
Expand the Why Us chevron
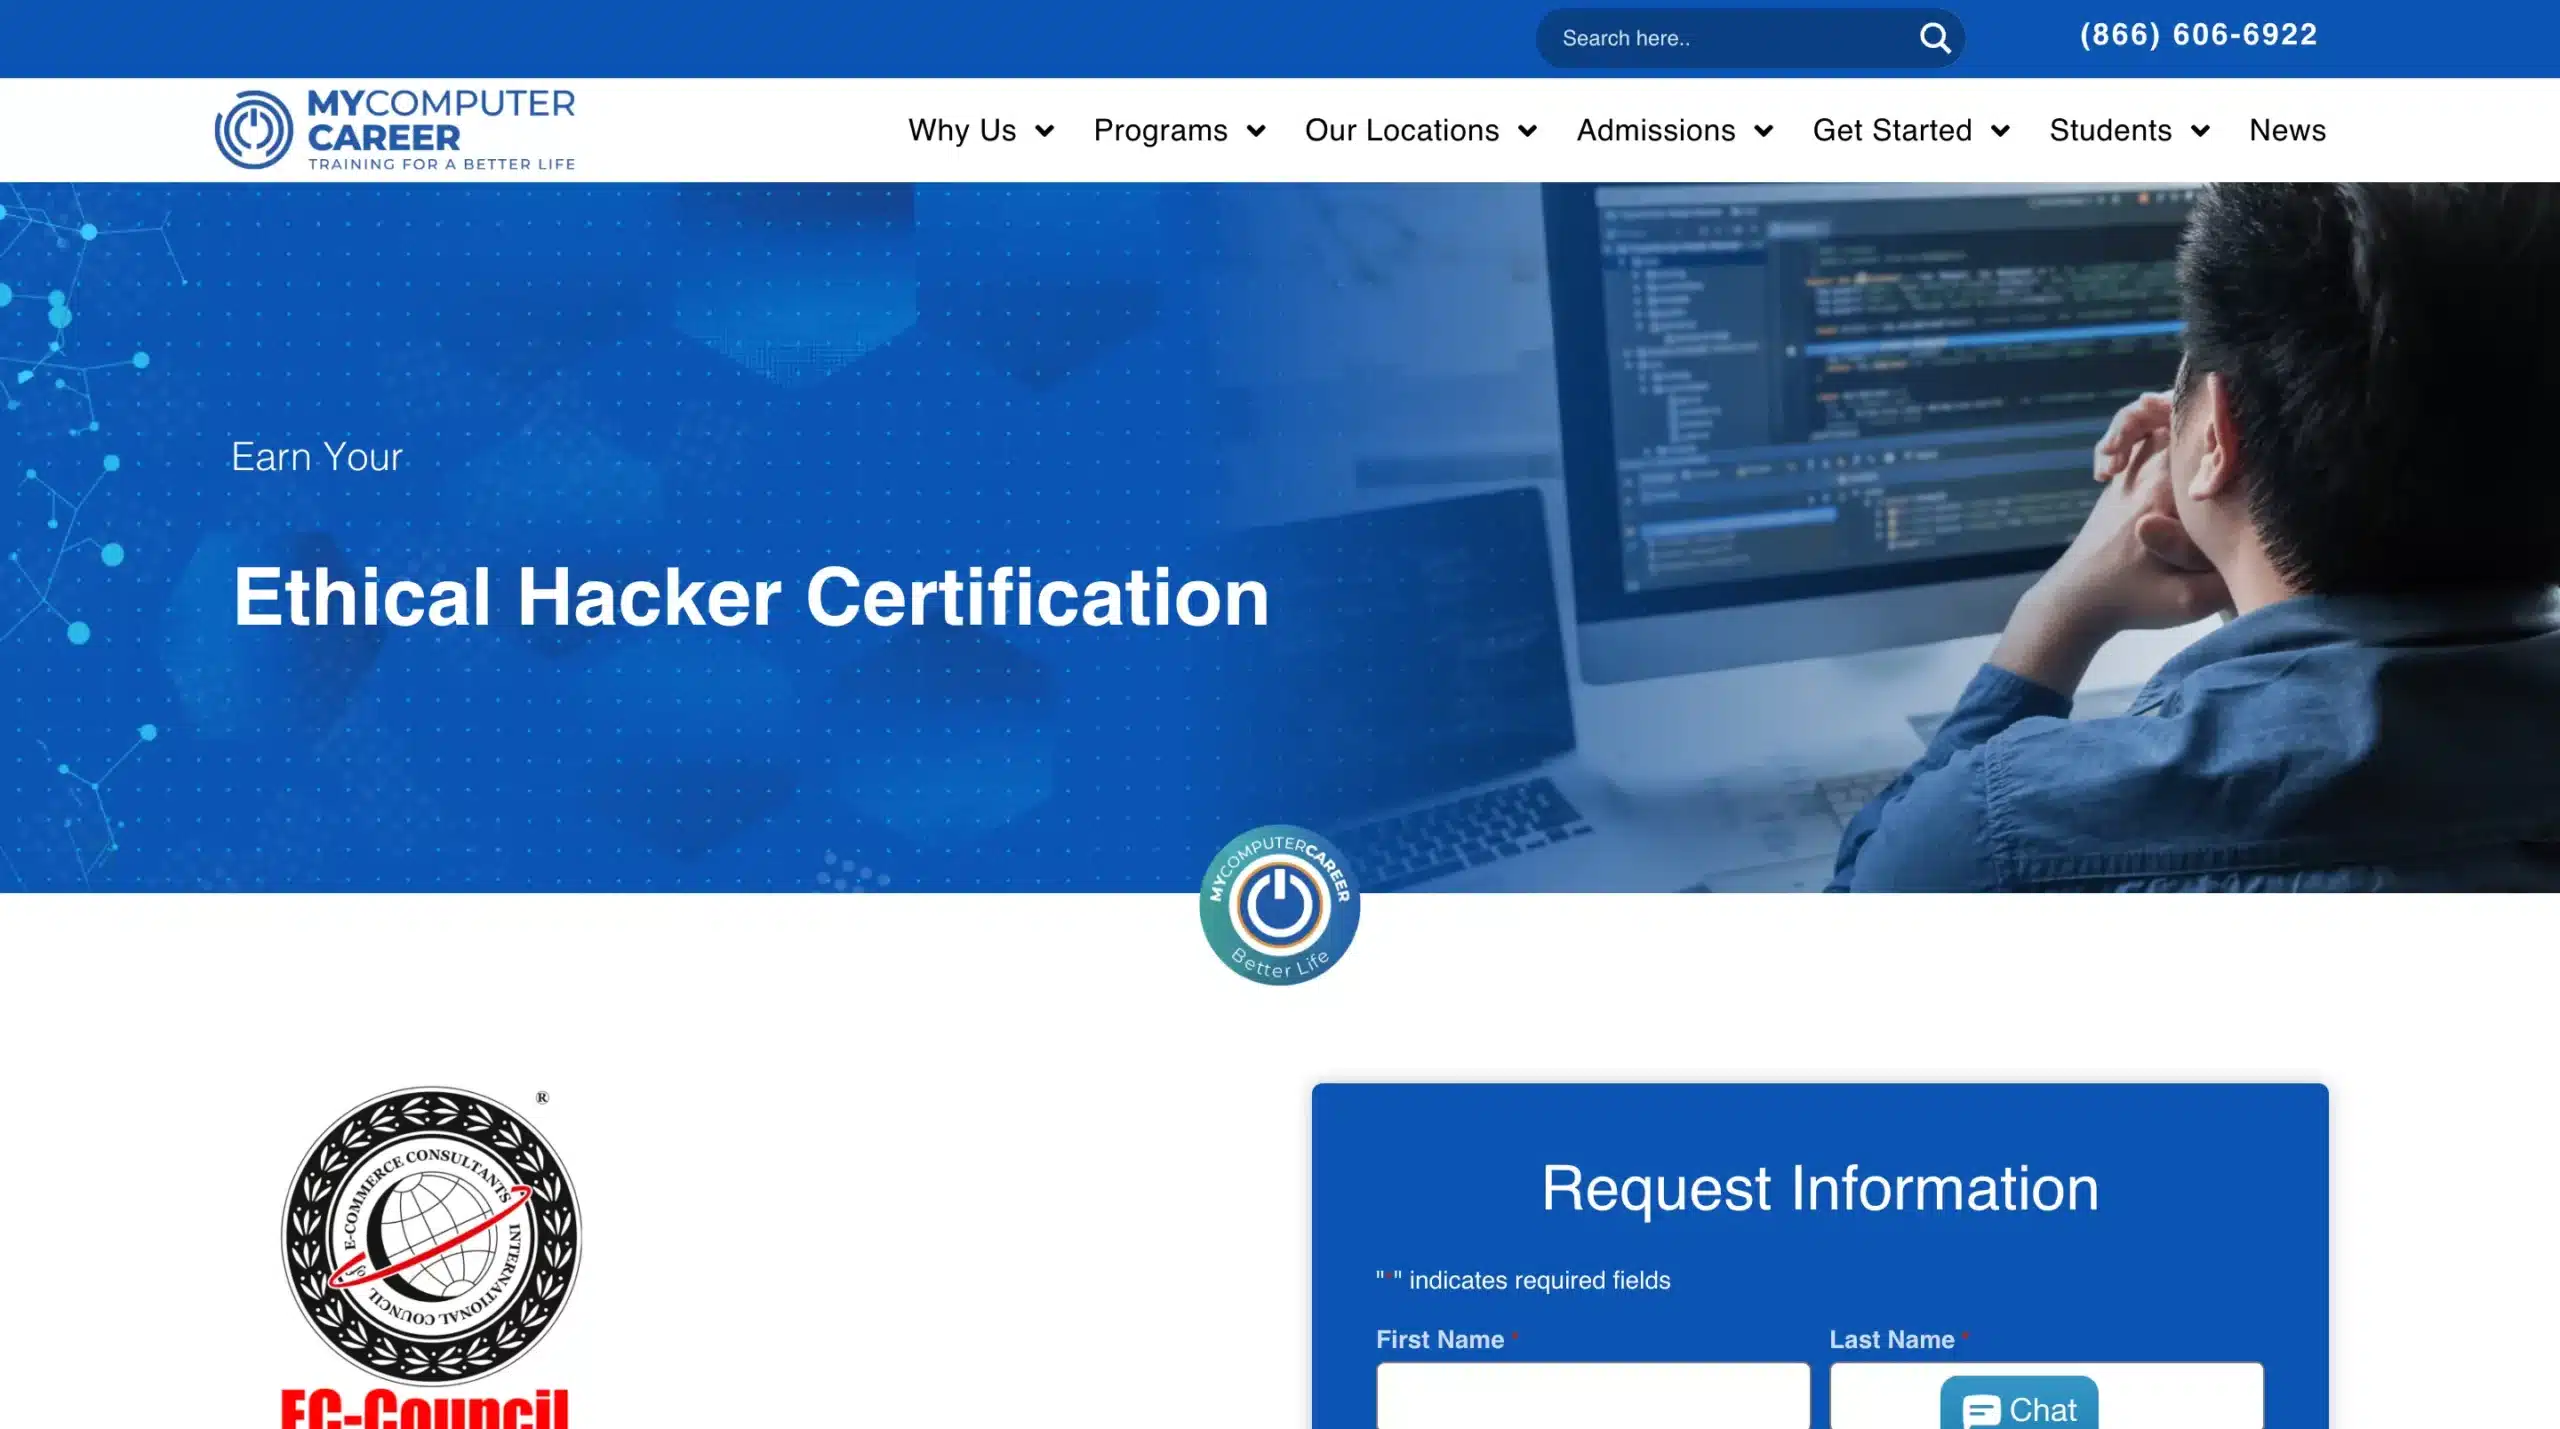[1044, 131]
